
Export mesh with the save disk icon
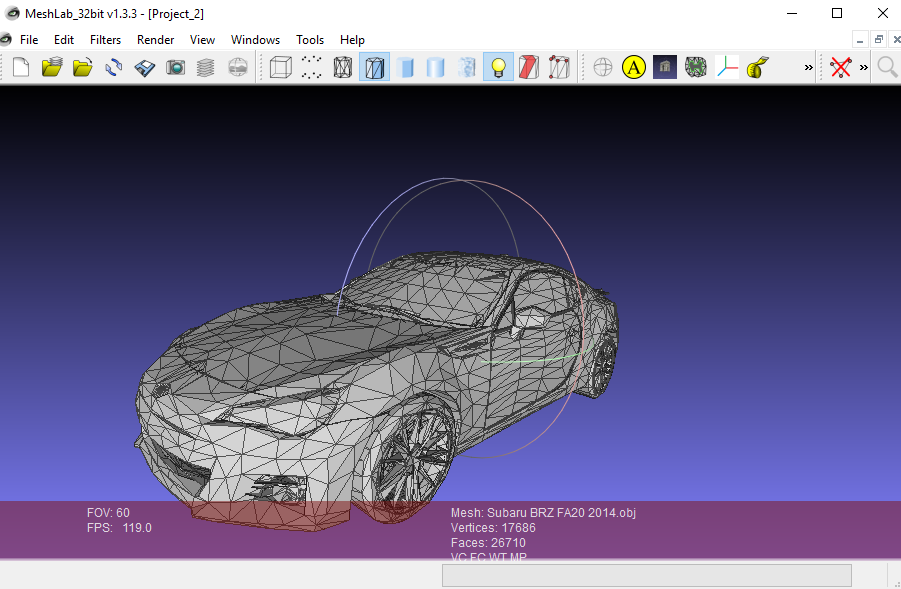144,67
